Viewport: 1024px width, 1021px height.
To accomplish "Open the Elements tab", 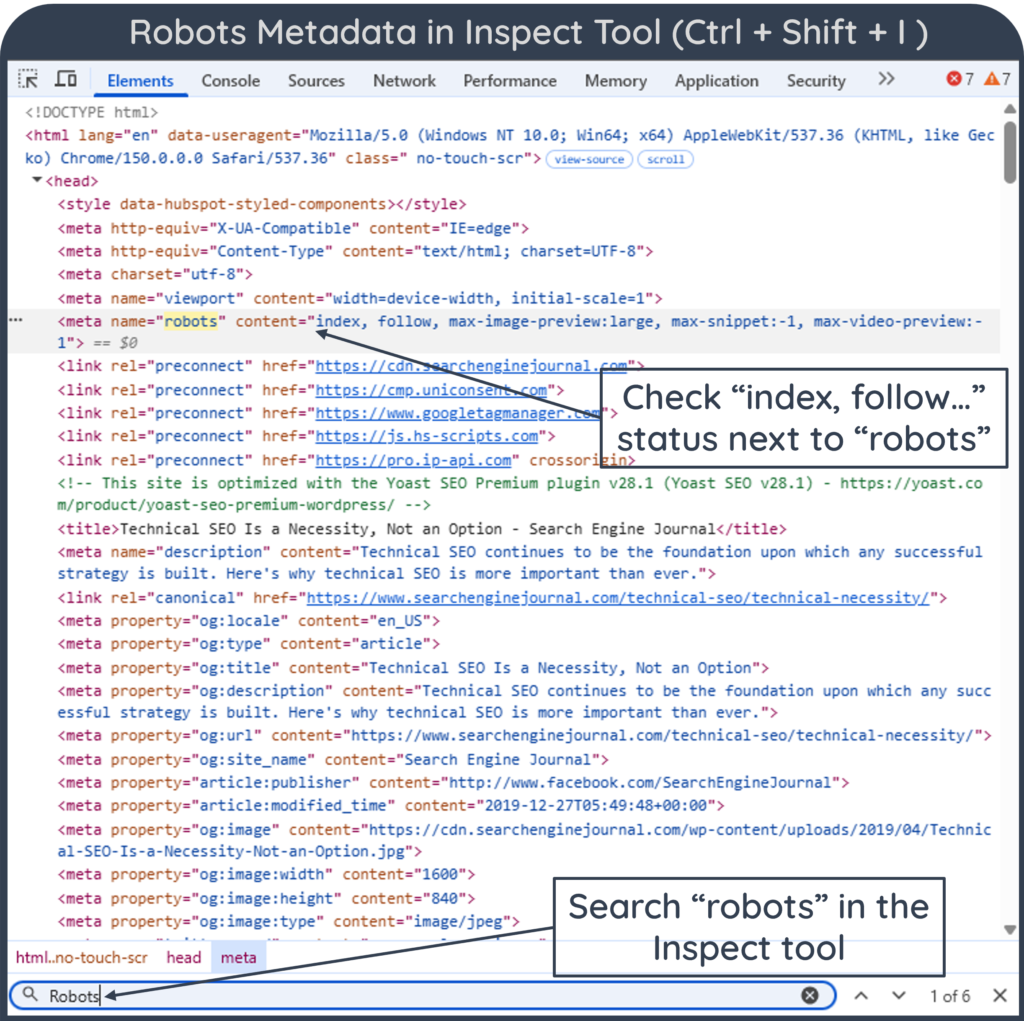I will [x=140, y=81].
